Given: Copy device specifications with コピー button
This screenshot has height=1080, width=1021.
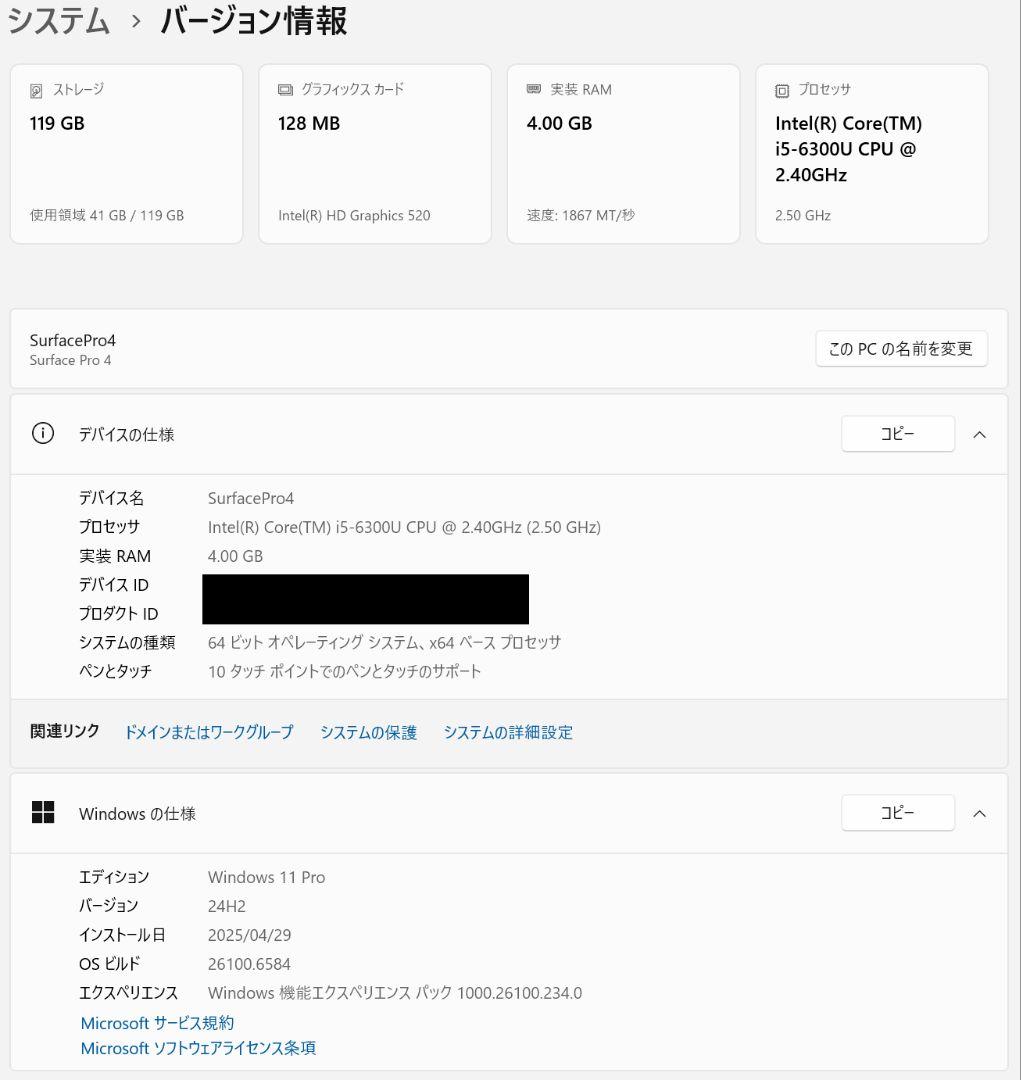Looking at the screenshot, I should pyautogui.click(x=898, y=433).
